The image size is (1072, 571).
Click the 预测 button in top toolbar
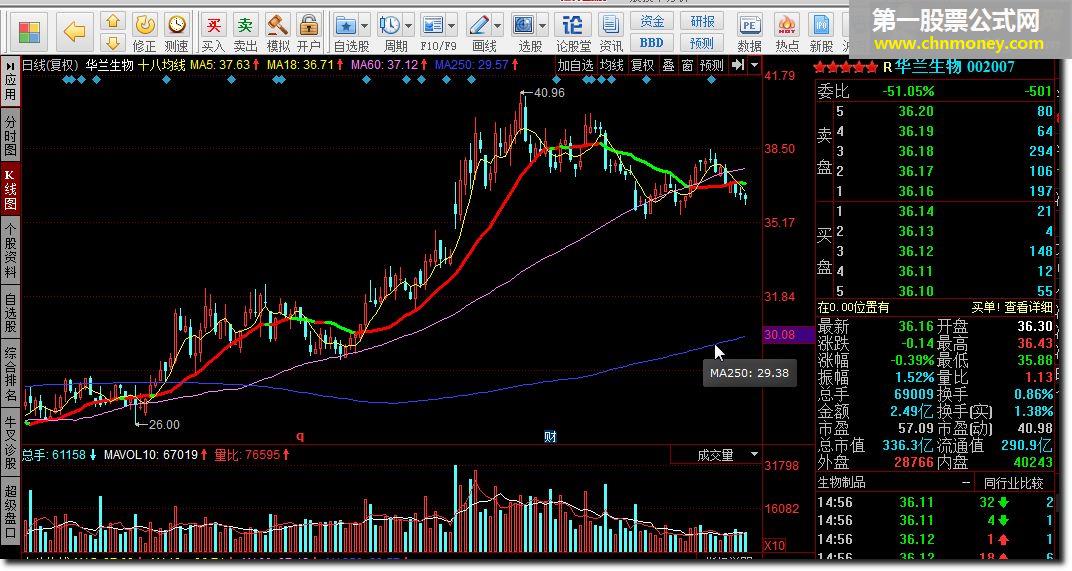click(x=702, y=42)
